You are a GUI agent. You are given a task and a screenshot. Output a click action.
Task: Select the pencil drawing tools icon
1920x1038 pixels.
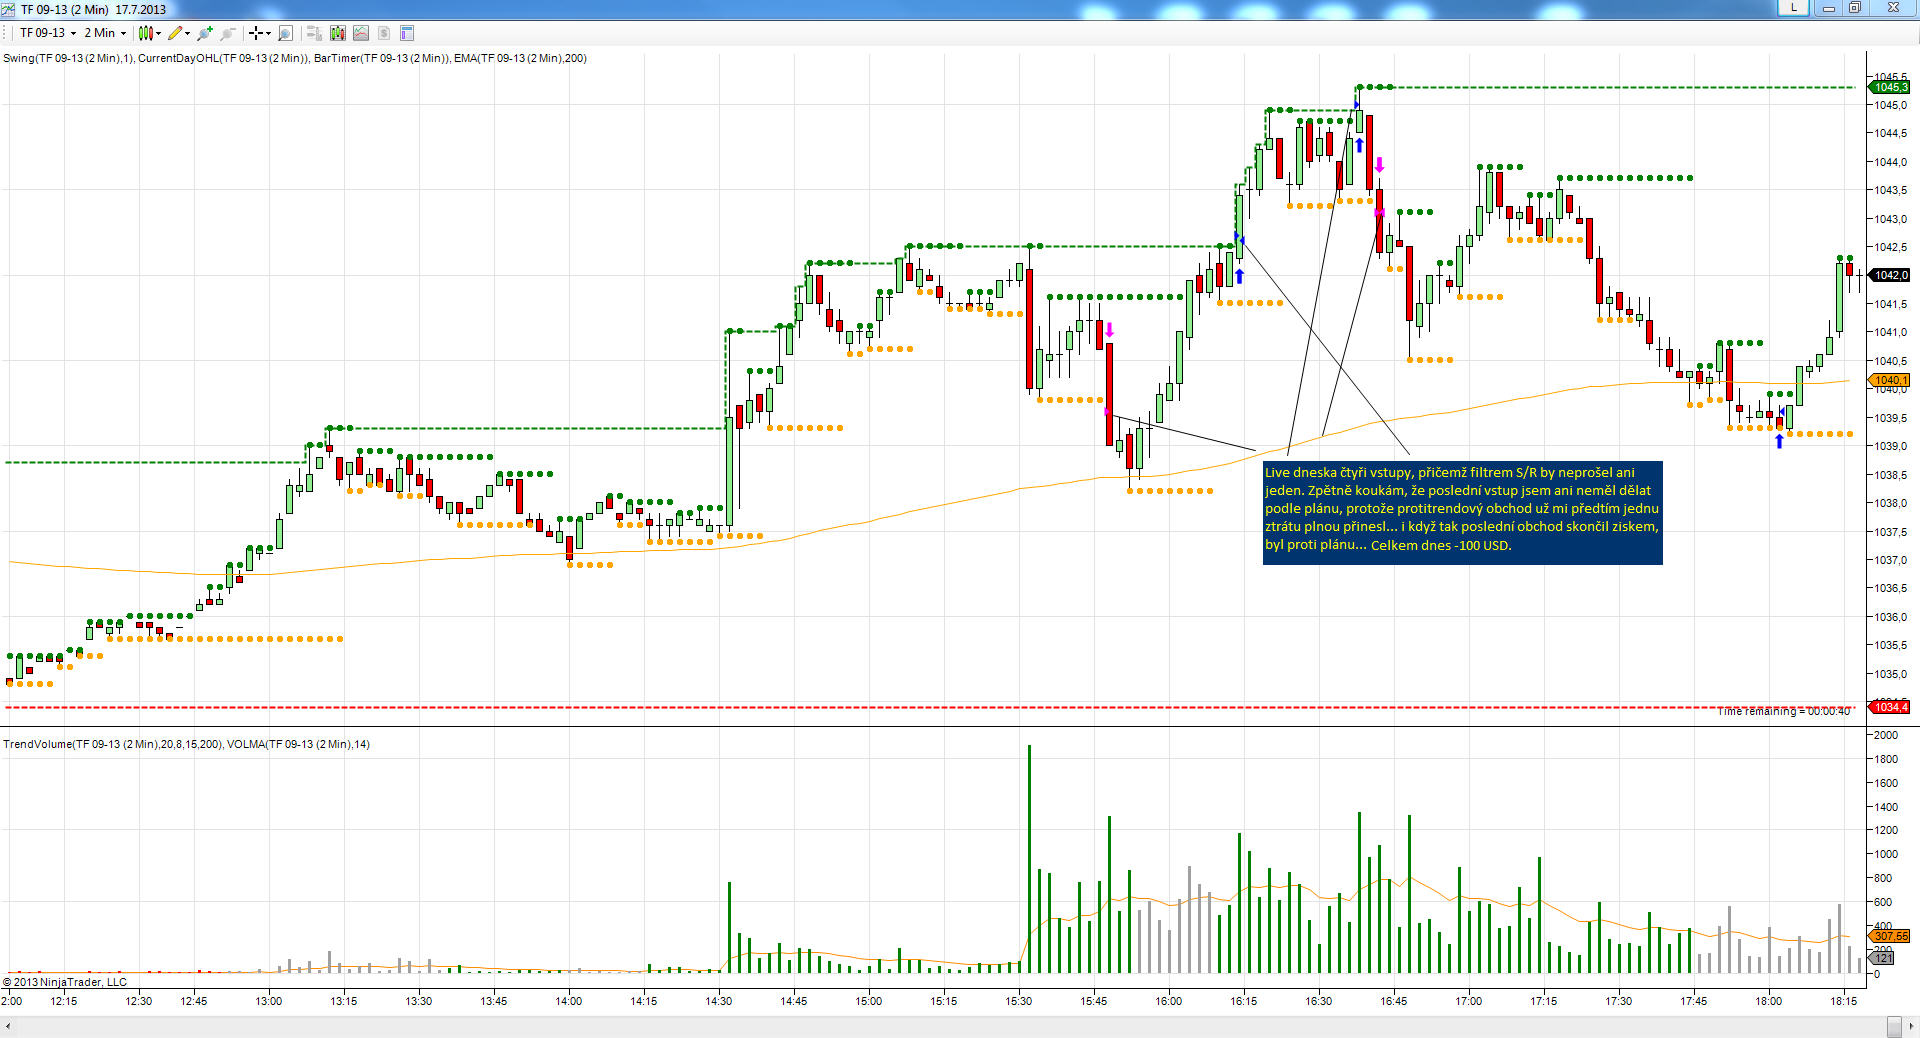tap(175, 33)
